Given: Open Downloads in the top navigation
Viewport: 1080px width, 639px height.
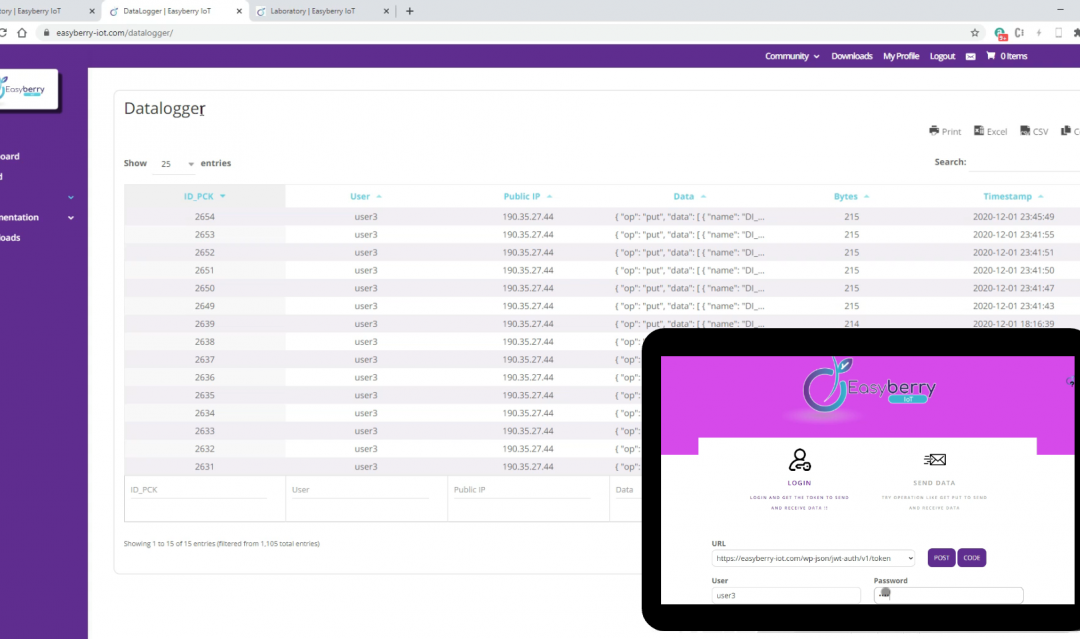Looking at the screenshot, I should [851, 56].
